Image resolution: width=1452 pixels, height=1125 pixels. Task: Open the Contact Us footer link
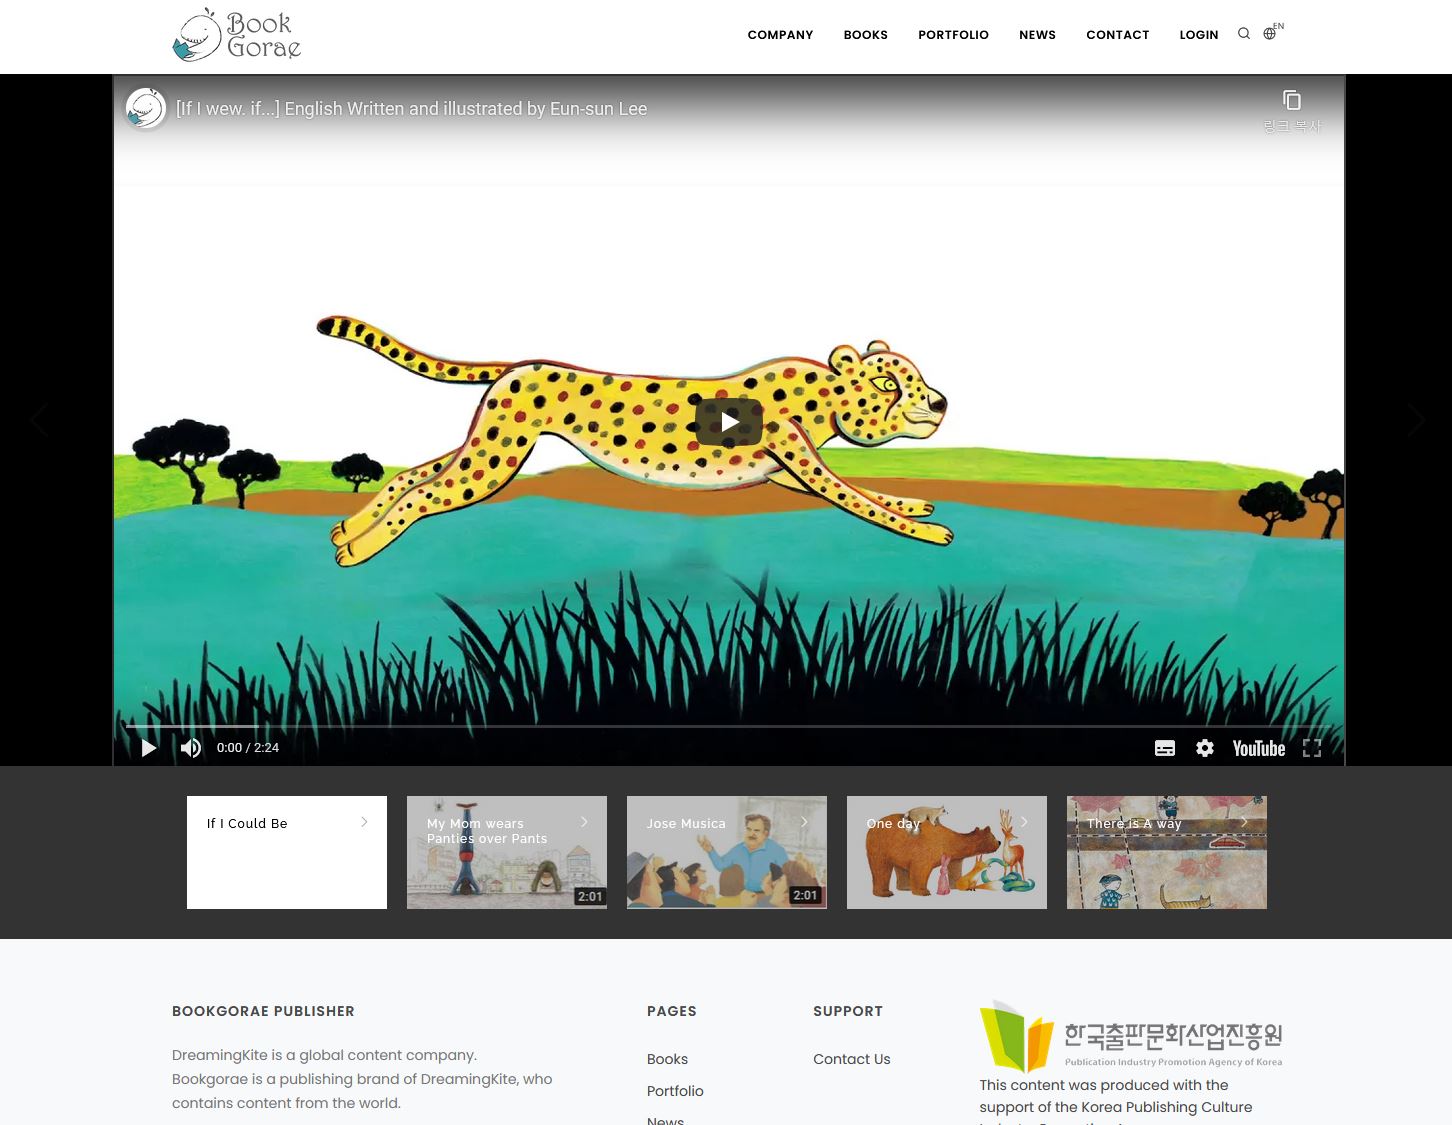[x=851, y=1059]
